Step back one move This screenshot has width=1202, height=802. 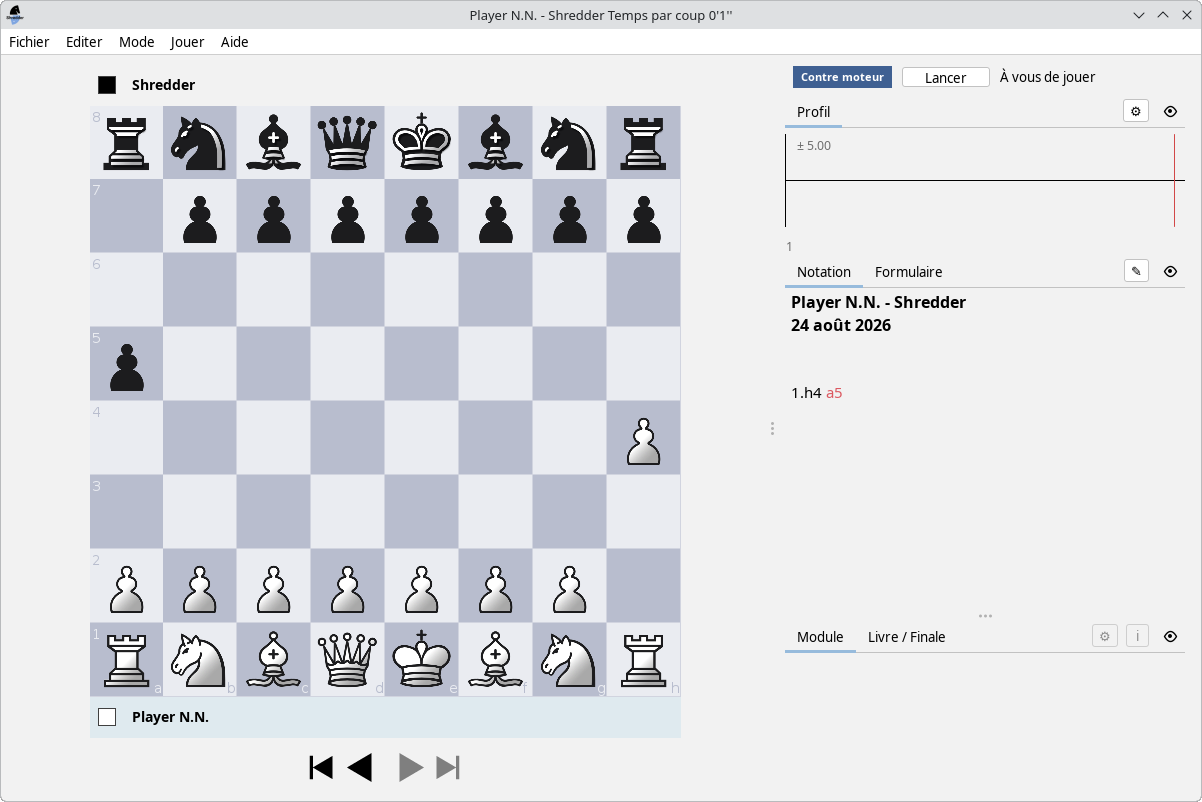pyautogui.click(x=360, y=767)
